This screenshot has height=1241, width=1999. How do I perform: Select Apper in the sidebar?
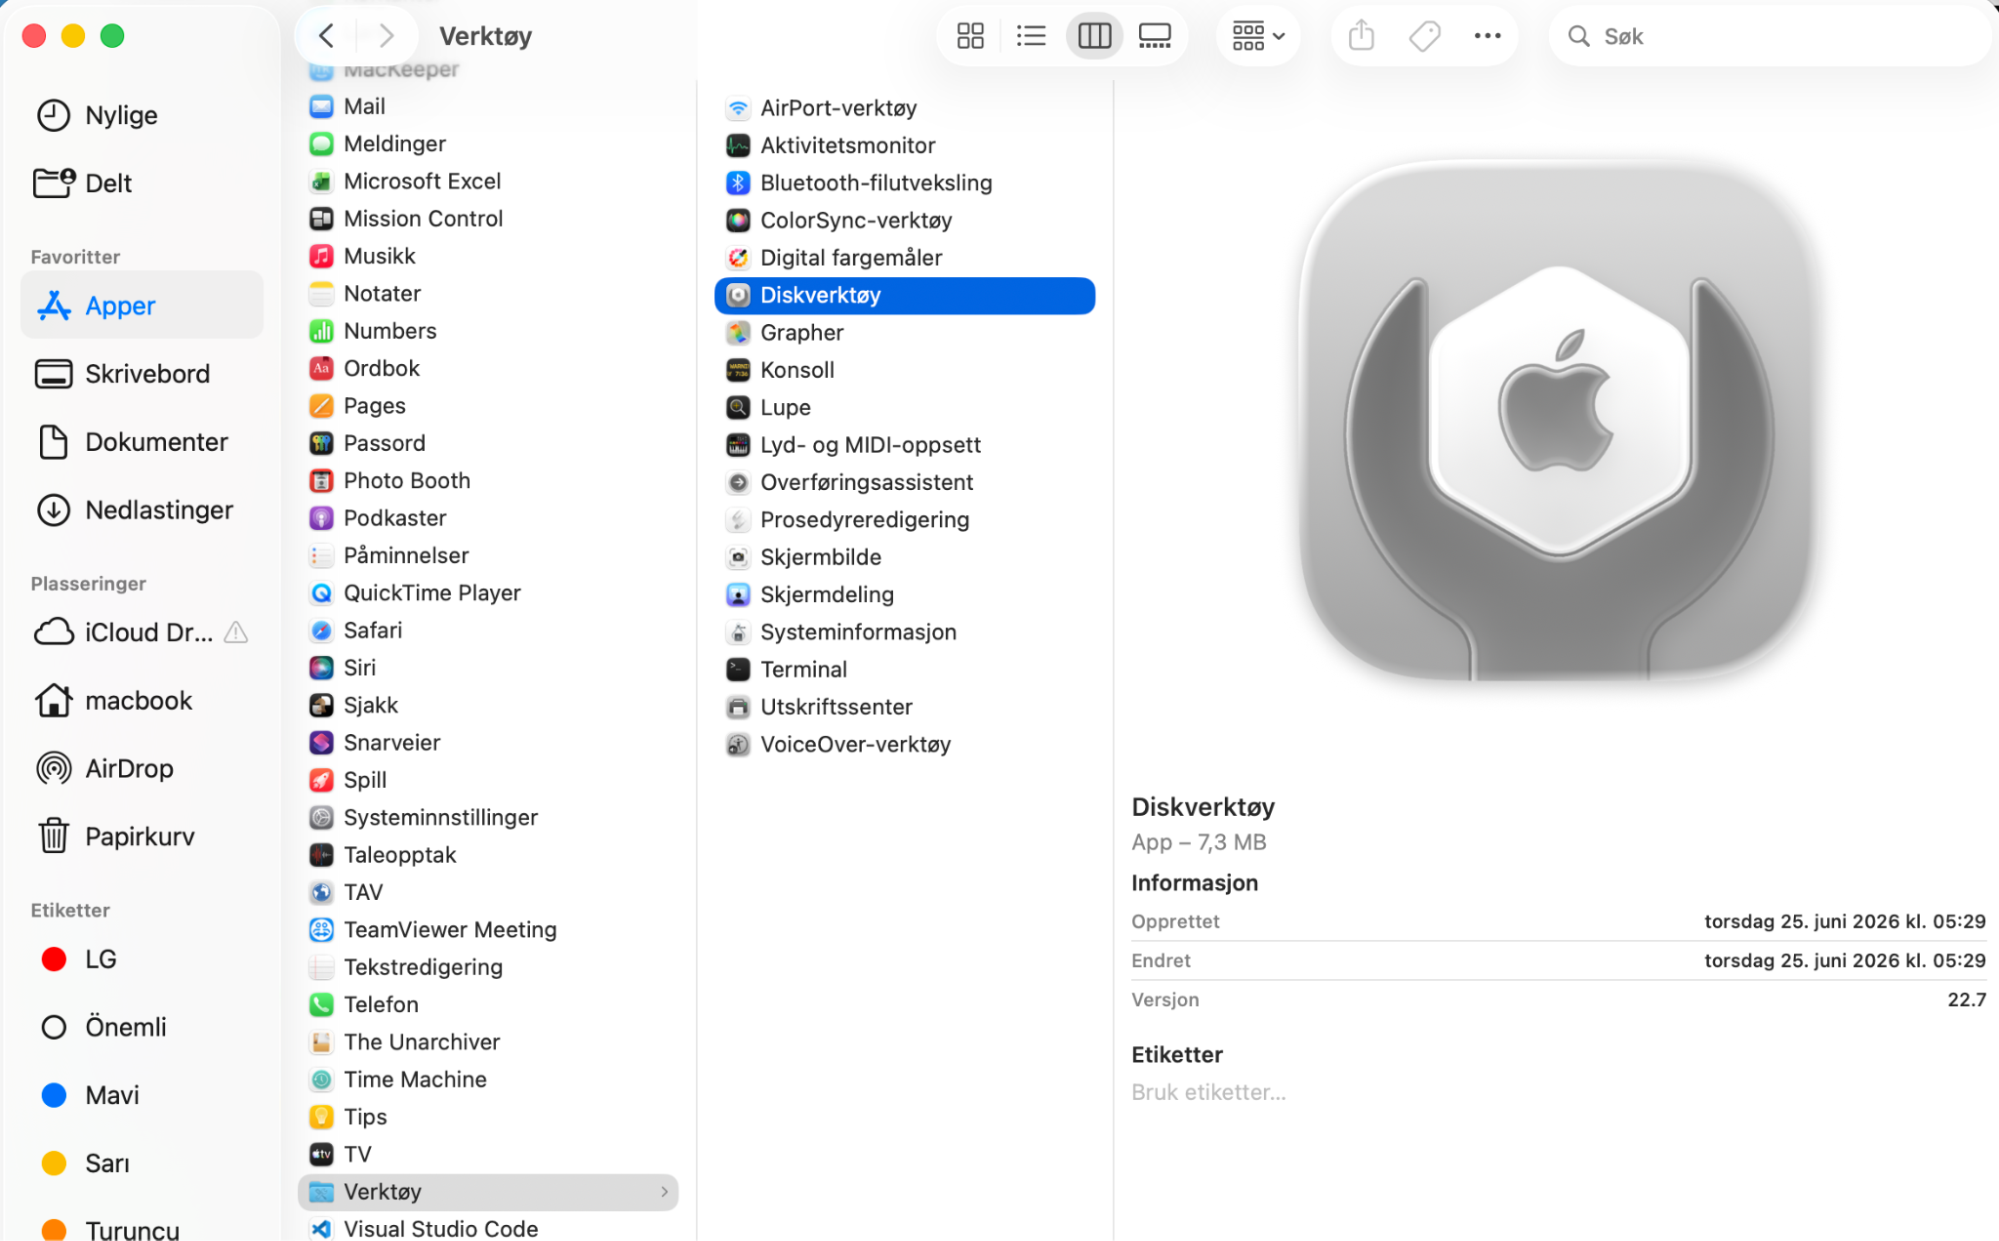(x=141, y=305)
